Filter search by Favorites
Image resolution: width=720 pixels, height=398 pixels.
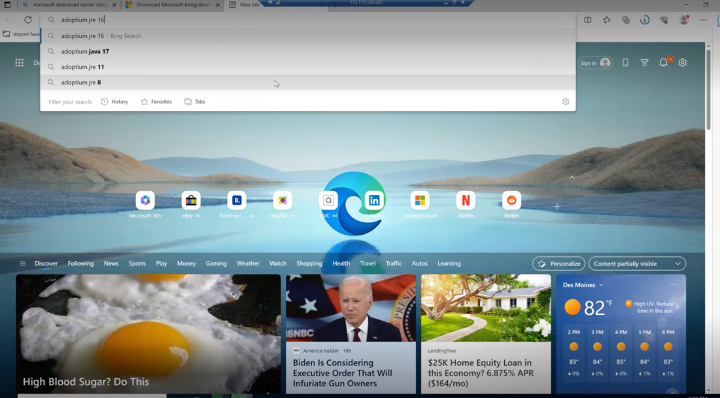[x=156, y=102]
